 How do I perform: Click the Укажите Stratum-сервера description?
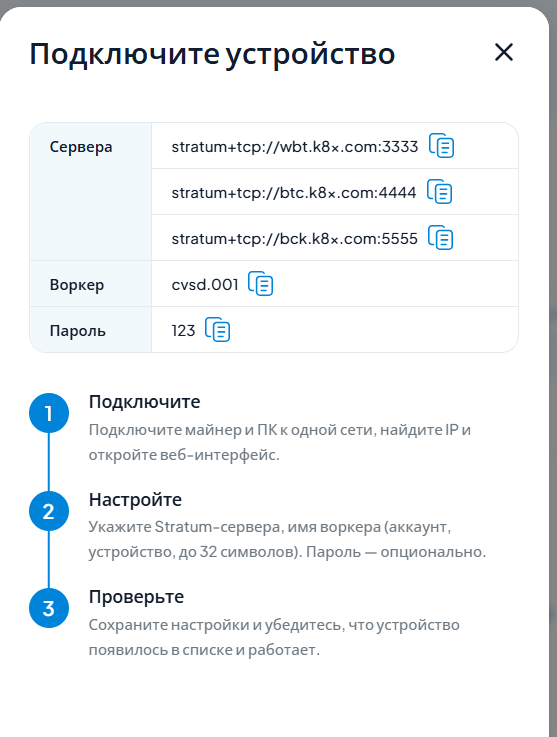287,539
